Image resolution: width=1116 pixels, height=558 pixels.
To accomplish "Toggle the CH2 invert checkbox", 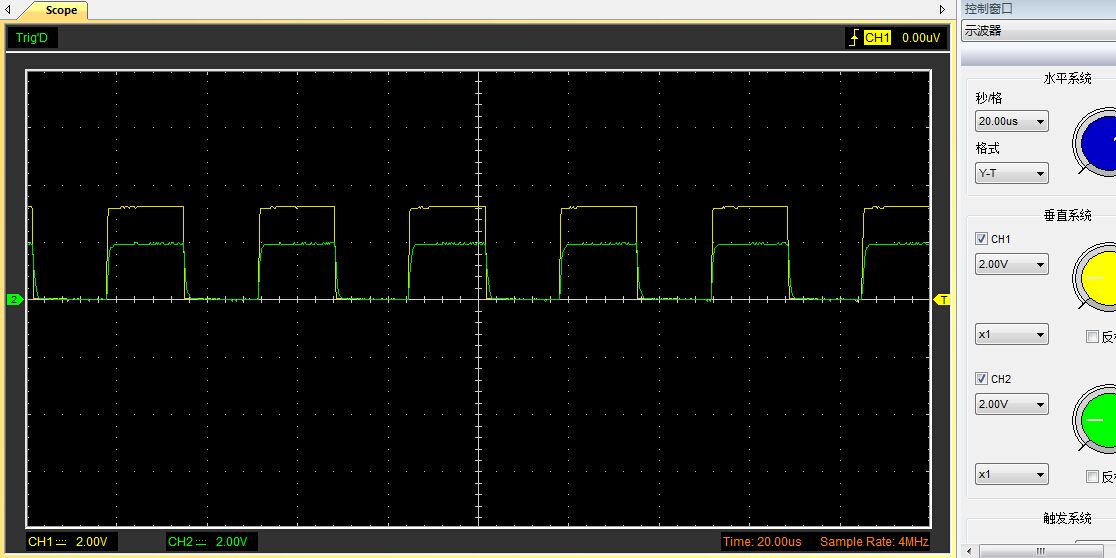I will pyautogui.click(x=1093, y=477).
